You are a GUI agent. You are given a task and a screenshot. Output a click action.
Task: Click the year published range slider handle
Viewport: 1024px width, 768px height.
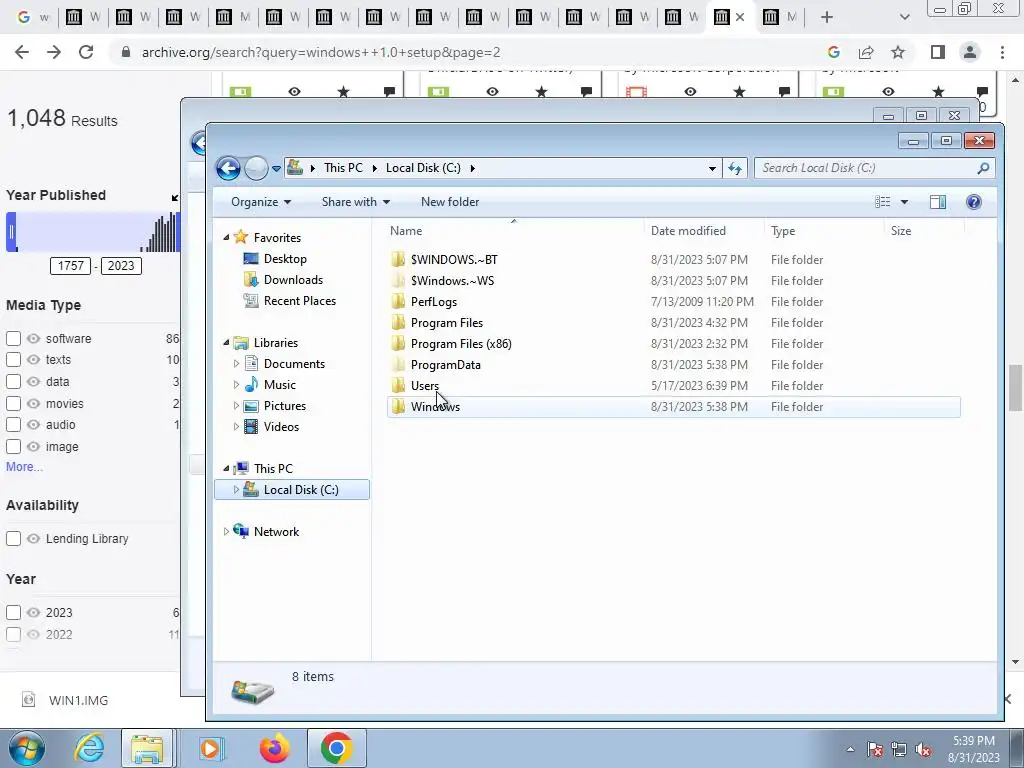pos(11,232)
